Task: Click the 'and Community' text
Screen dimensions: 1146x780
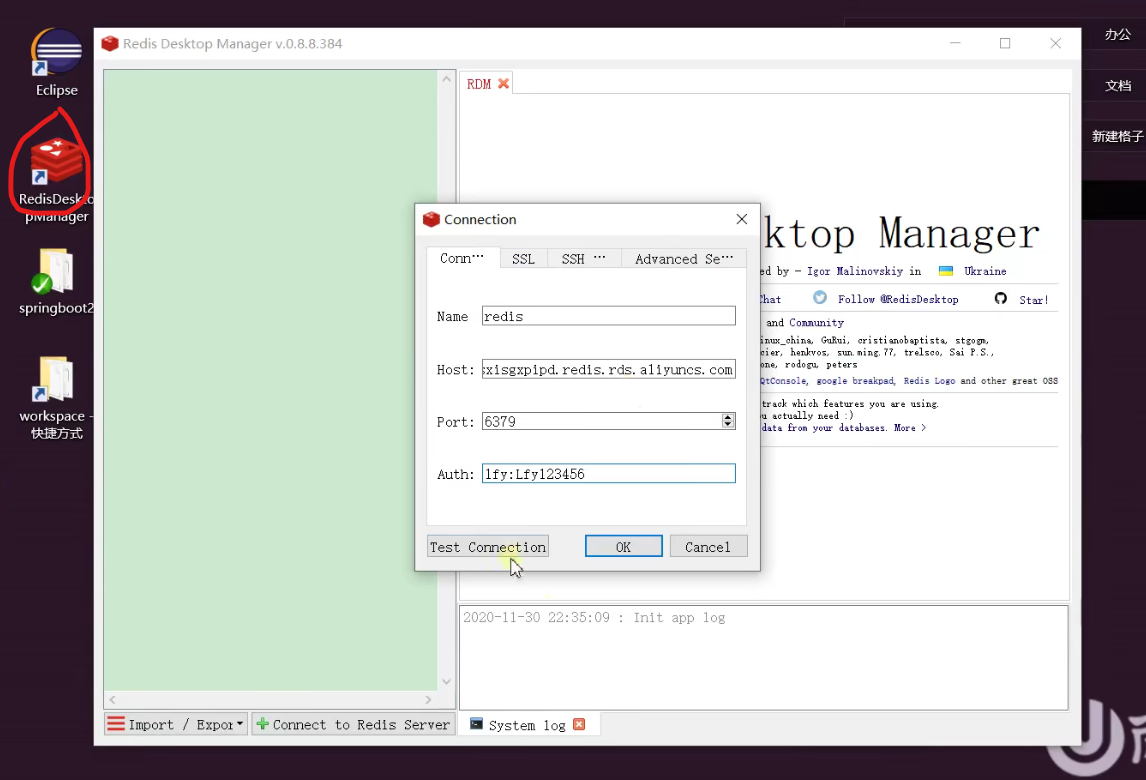Action: pos(805,322)
